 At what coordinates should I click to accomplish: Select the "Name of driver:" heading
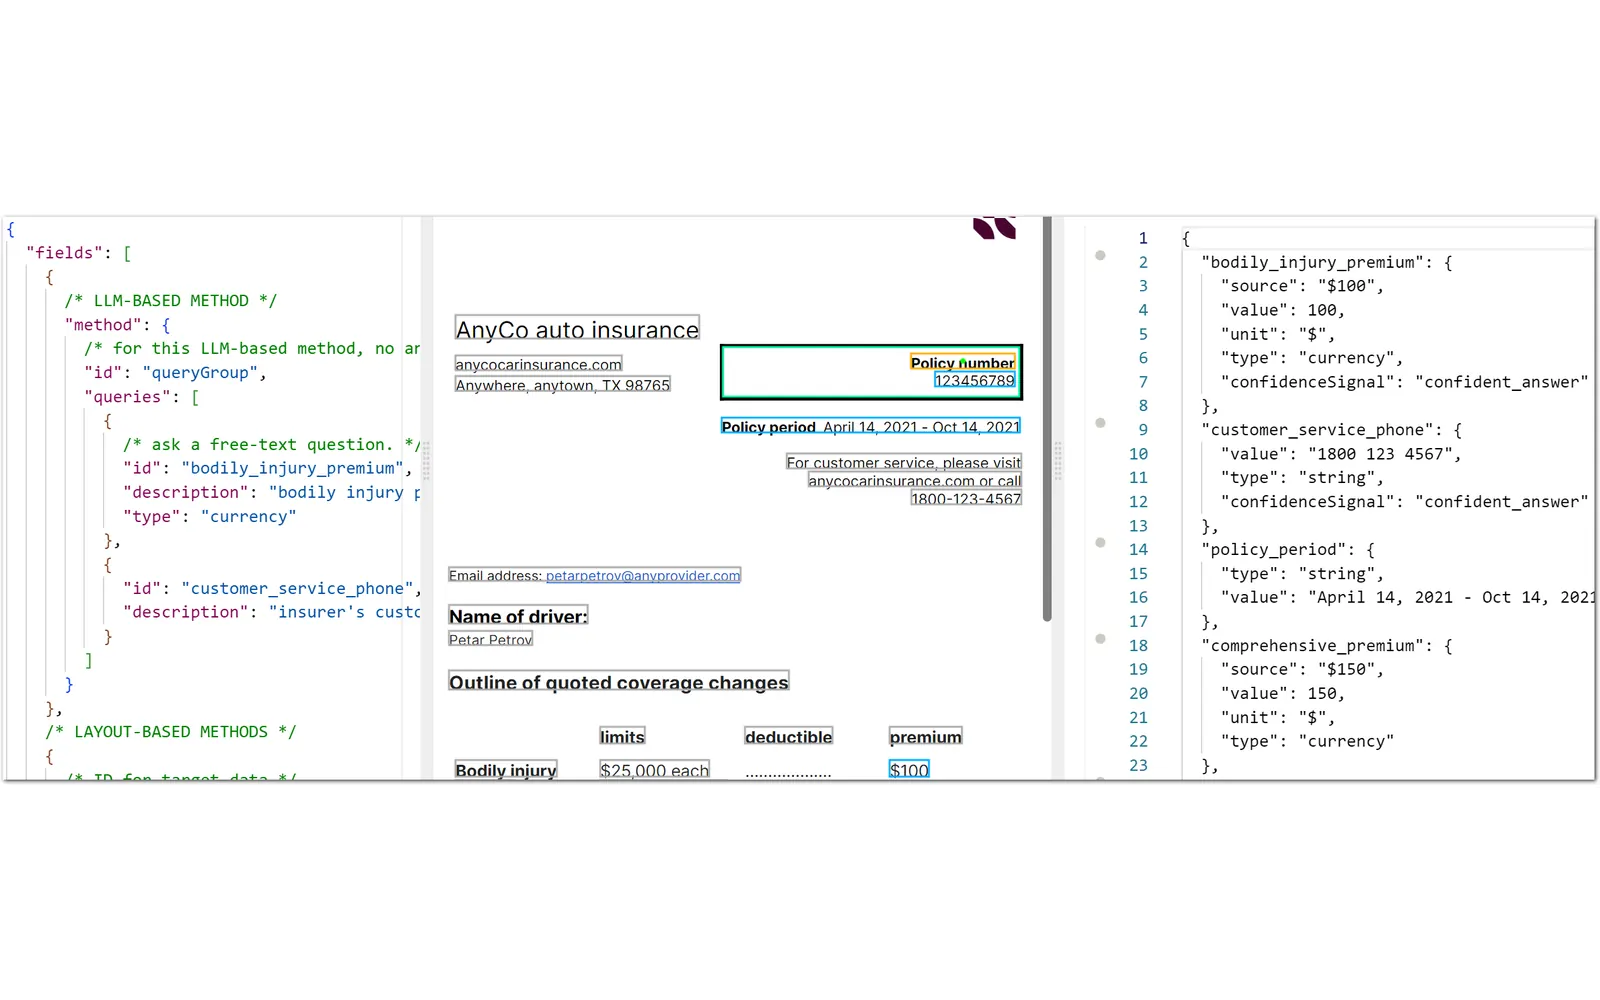(x=518, y=617)
